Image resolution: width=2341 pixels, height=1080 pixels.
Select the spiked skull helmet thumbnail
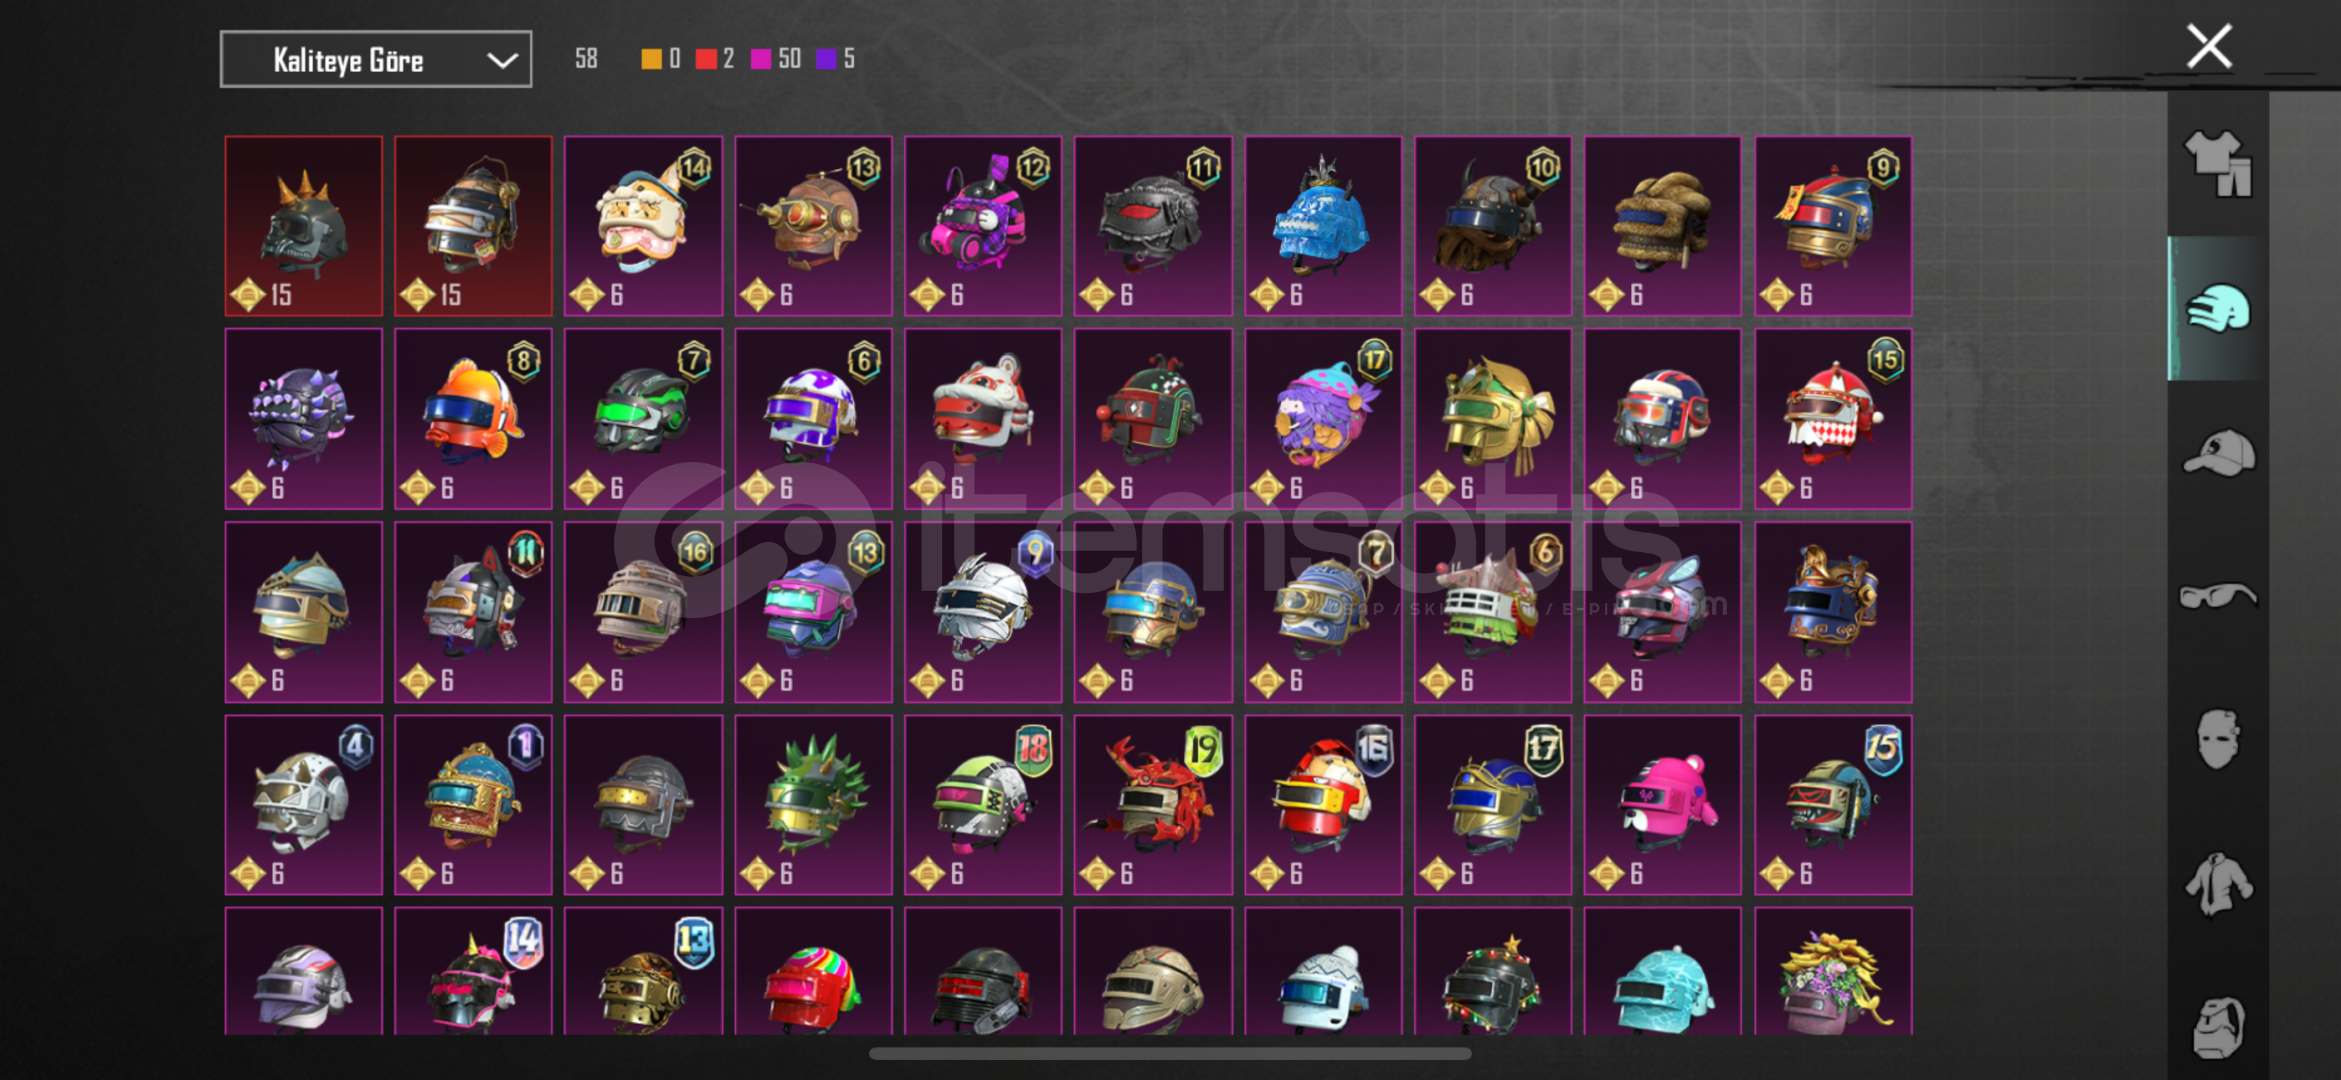click(304, 226)
